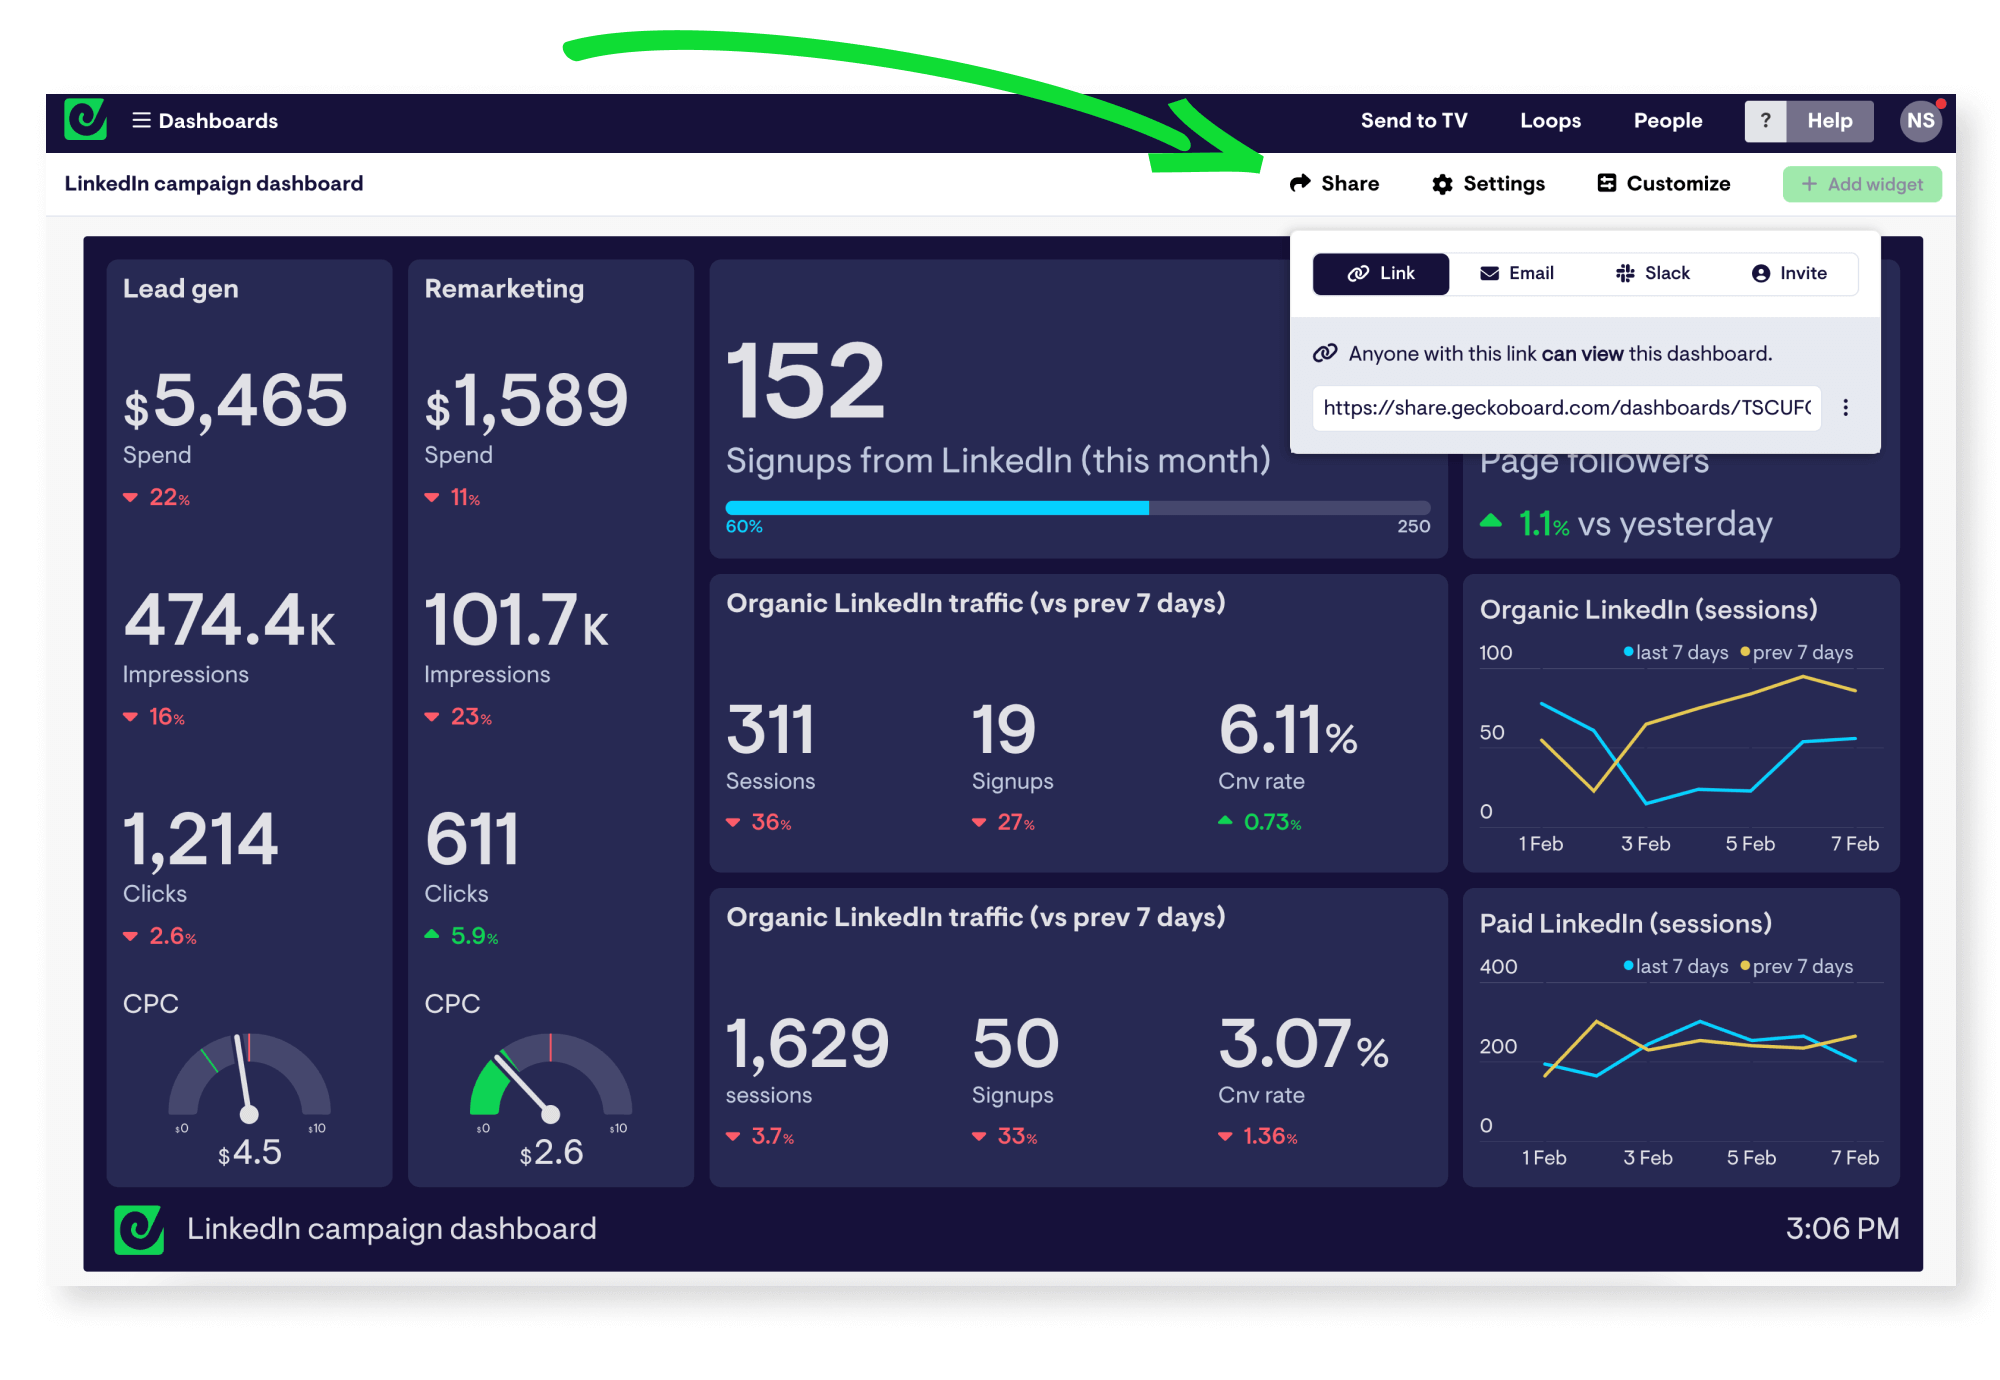Click the Invite person icon in the share dialog
The height and width of the screenshot is (1380, 2000).
coord(1760,273)
